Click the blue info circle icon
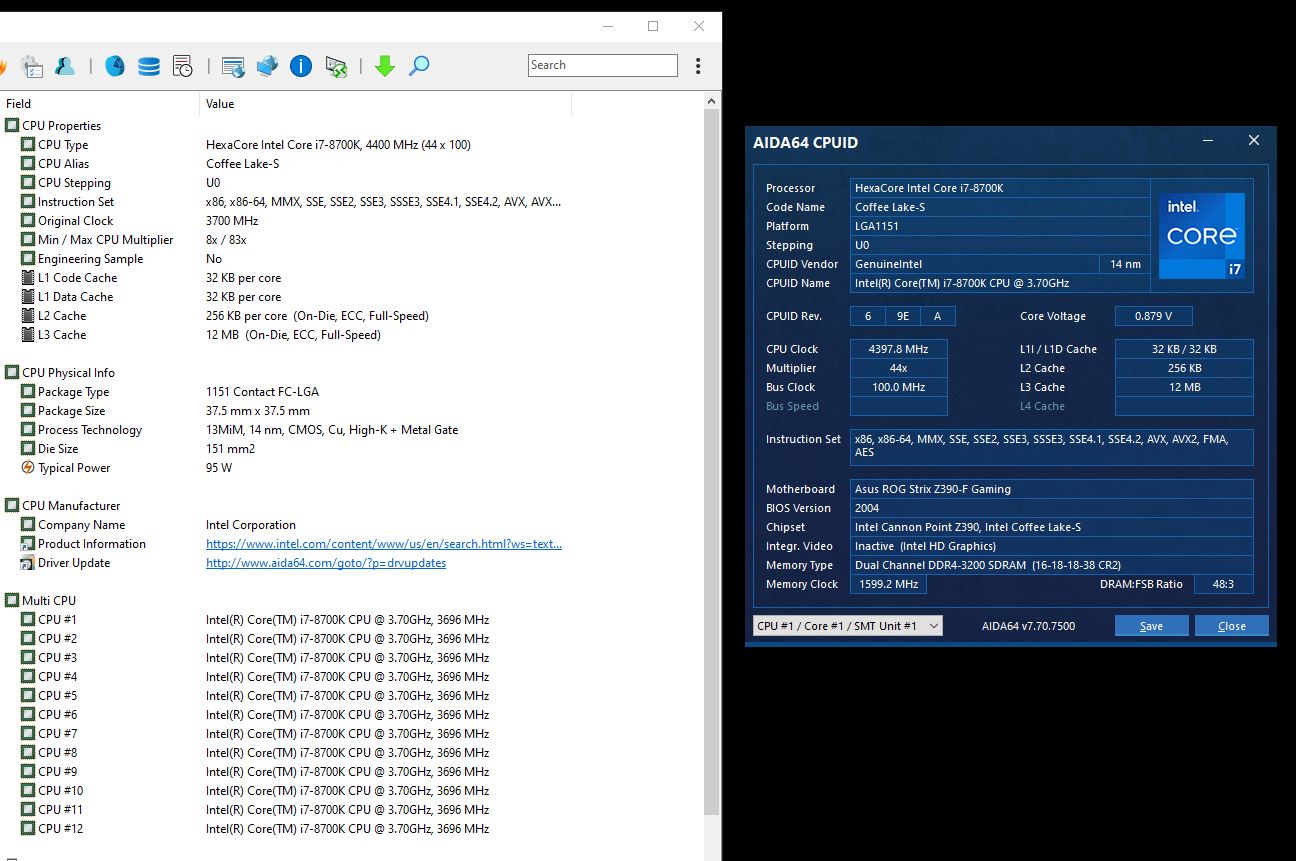 pyautogui.click(x=301, y=66)
